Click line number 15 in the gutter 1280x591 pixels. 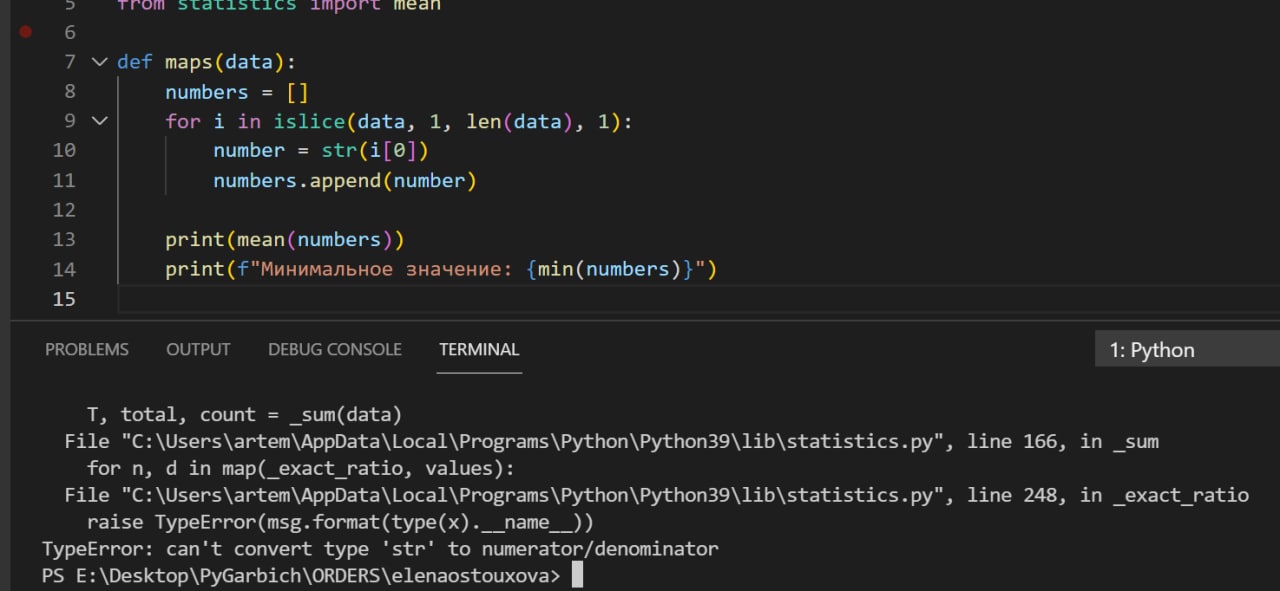[63, 299]
